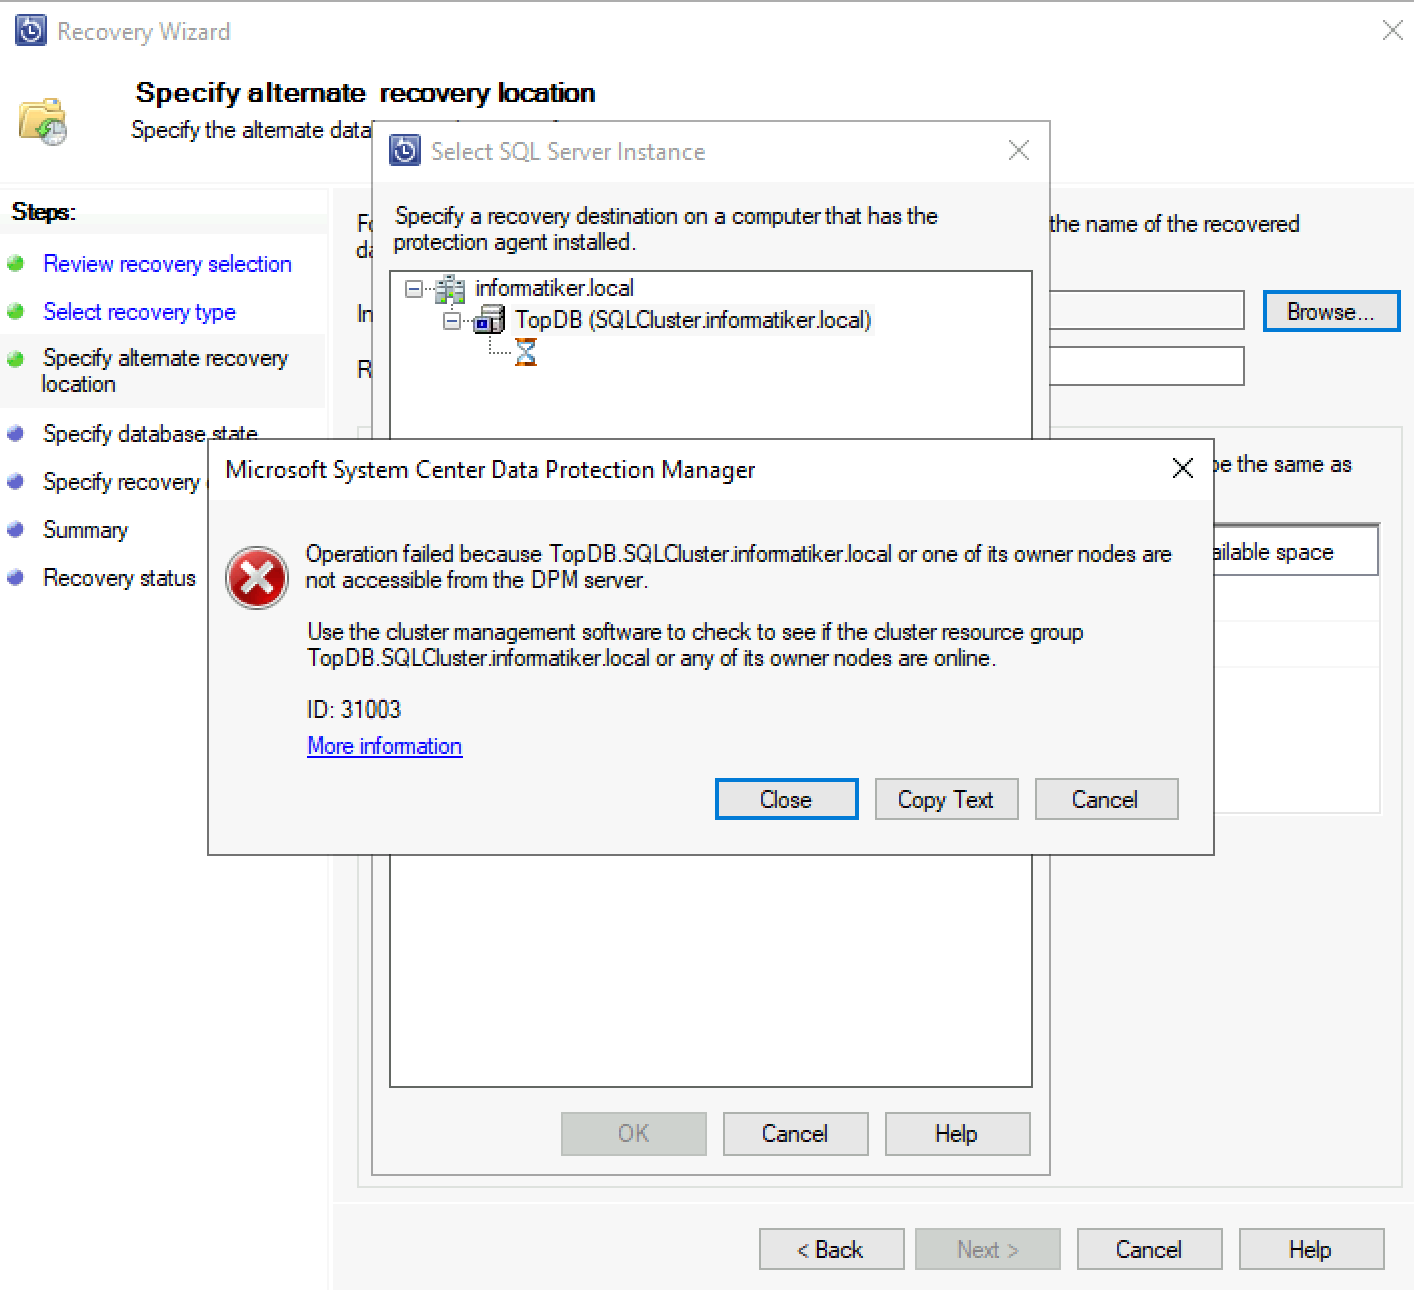The image size is (1414, 1290).
Task: Click blue bullet beside Recovery status step
Action: [x=16, y=578]
